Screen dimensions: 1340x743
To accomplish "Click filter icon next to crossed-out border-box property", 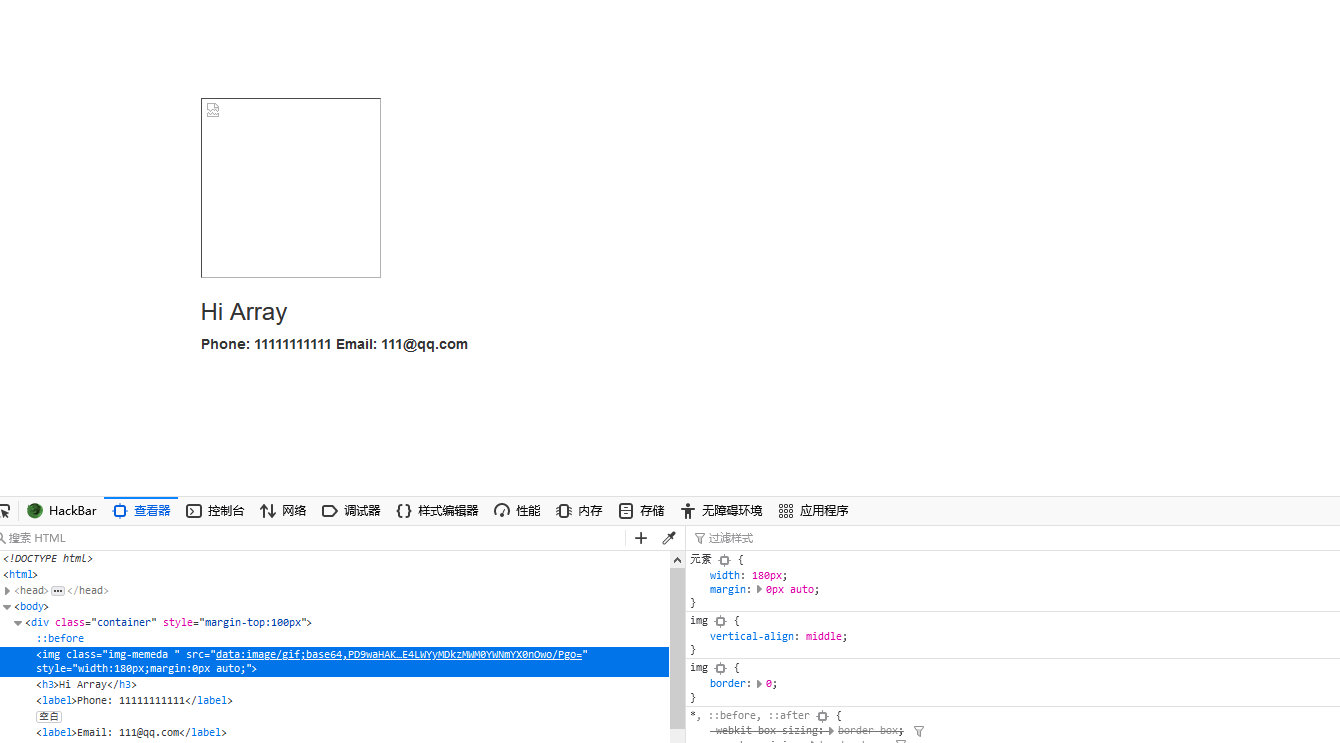I will (918, 730).
